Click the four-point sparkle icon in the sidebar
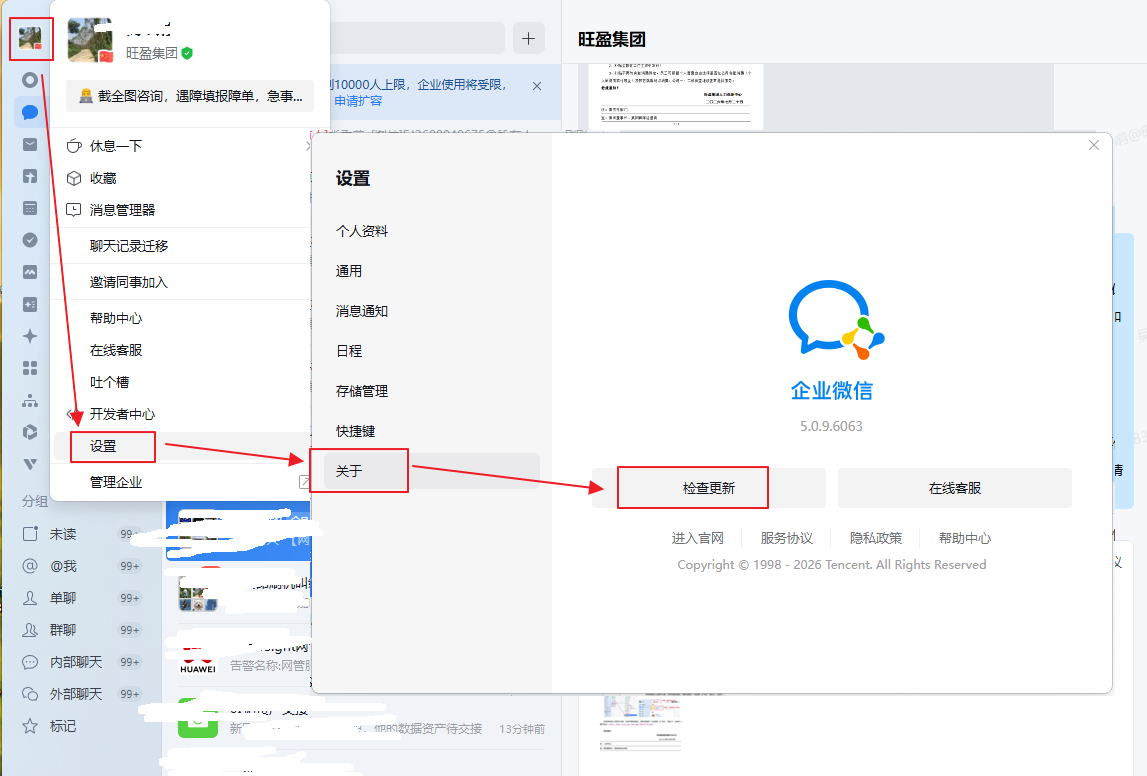Viewport: 1147px width, 776px height. [x=30, y=336]
